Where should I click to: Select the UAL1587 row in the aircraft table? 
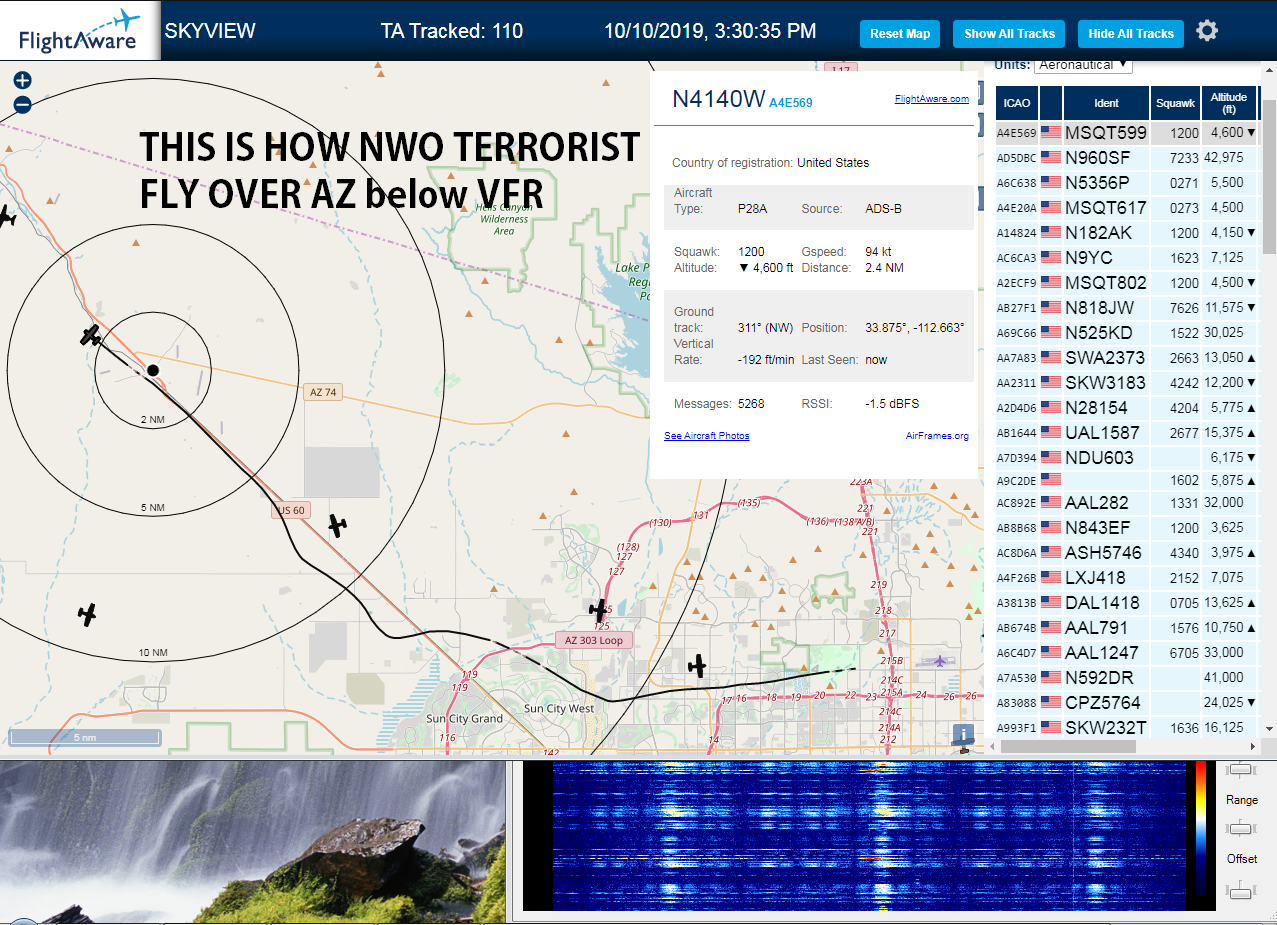click(x=1126, y=432)
